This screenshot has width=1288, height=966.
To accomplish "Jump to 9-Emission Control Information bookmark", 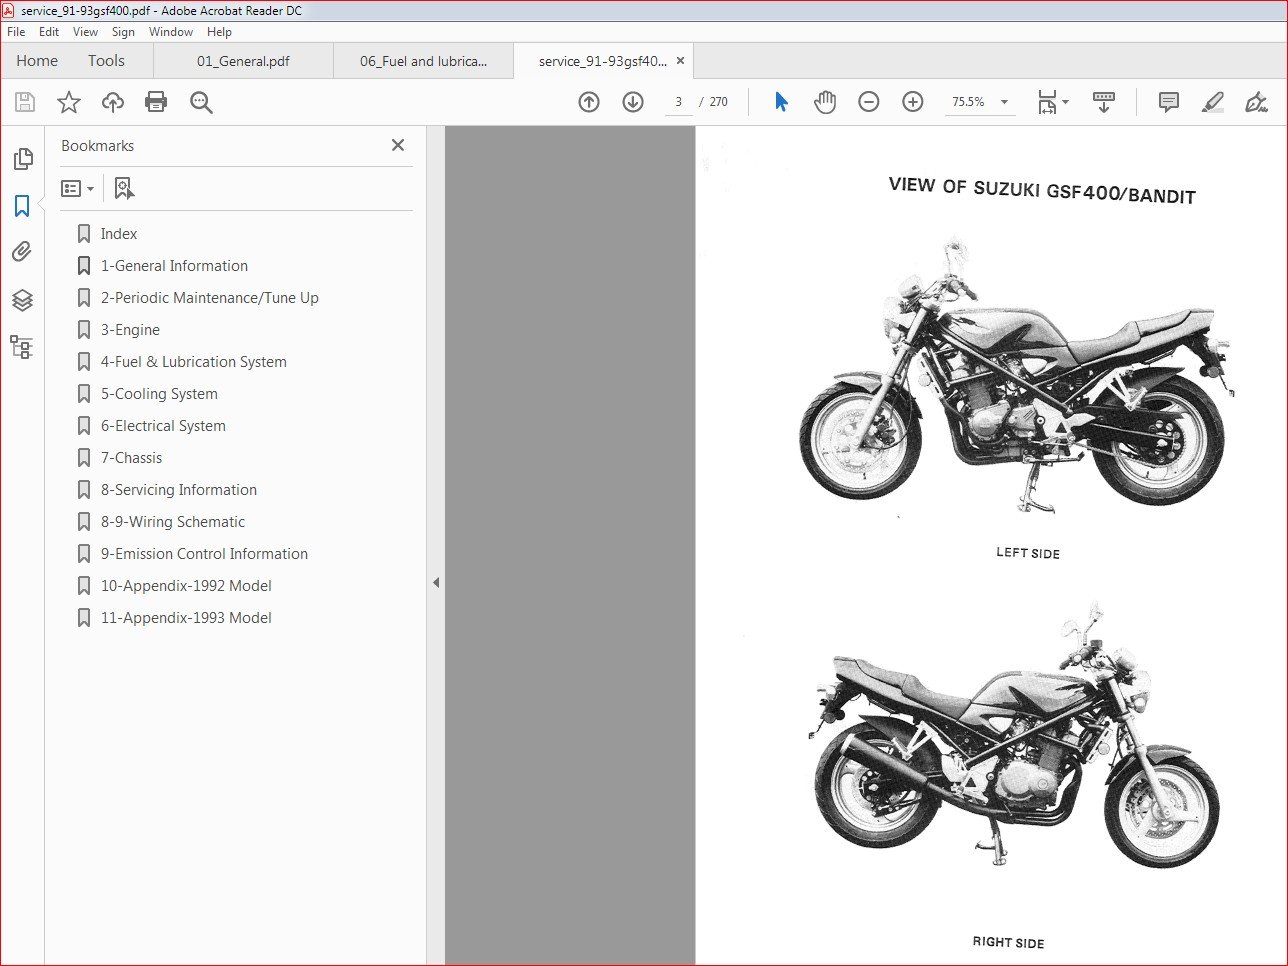I will click(204, 554).
